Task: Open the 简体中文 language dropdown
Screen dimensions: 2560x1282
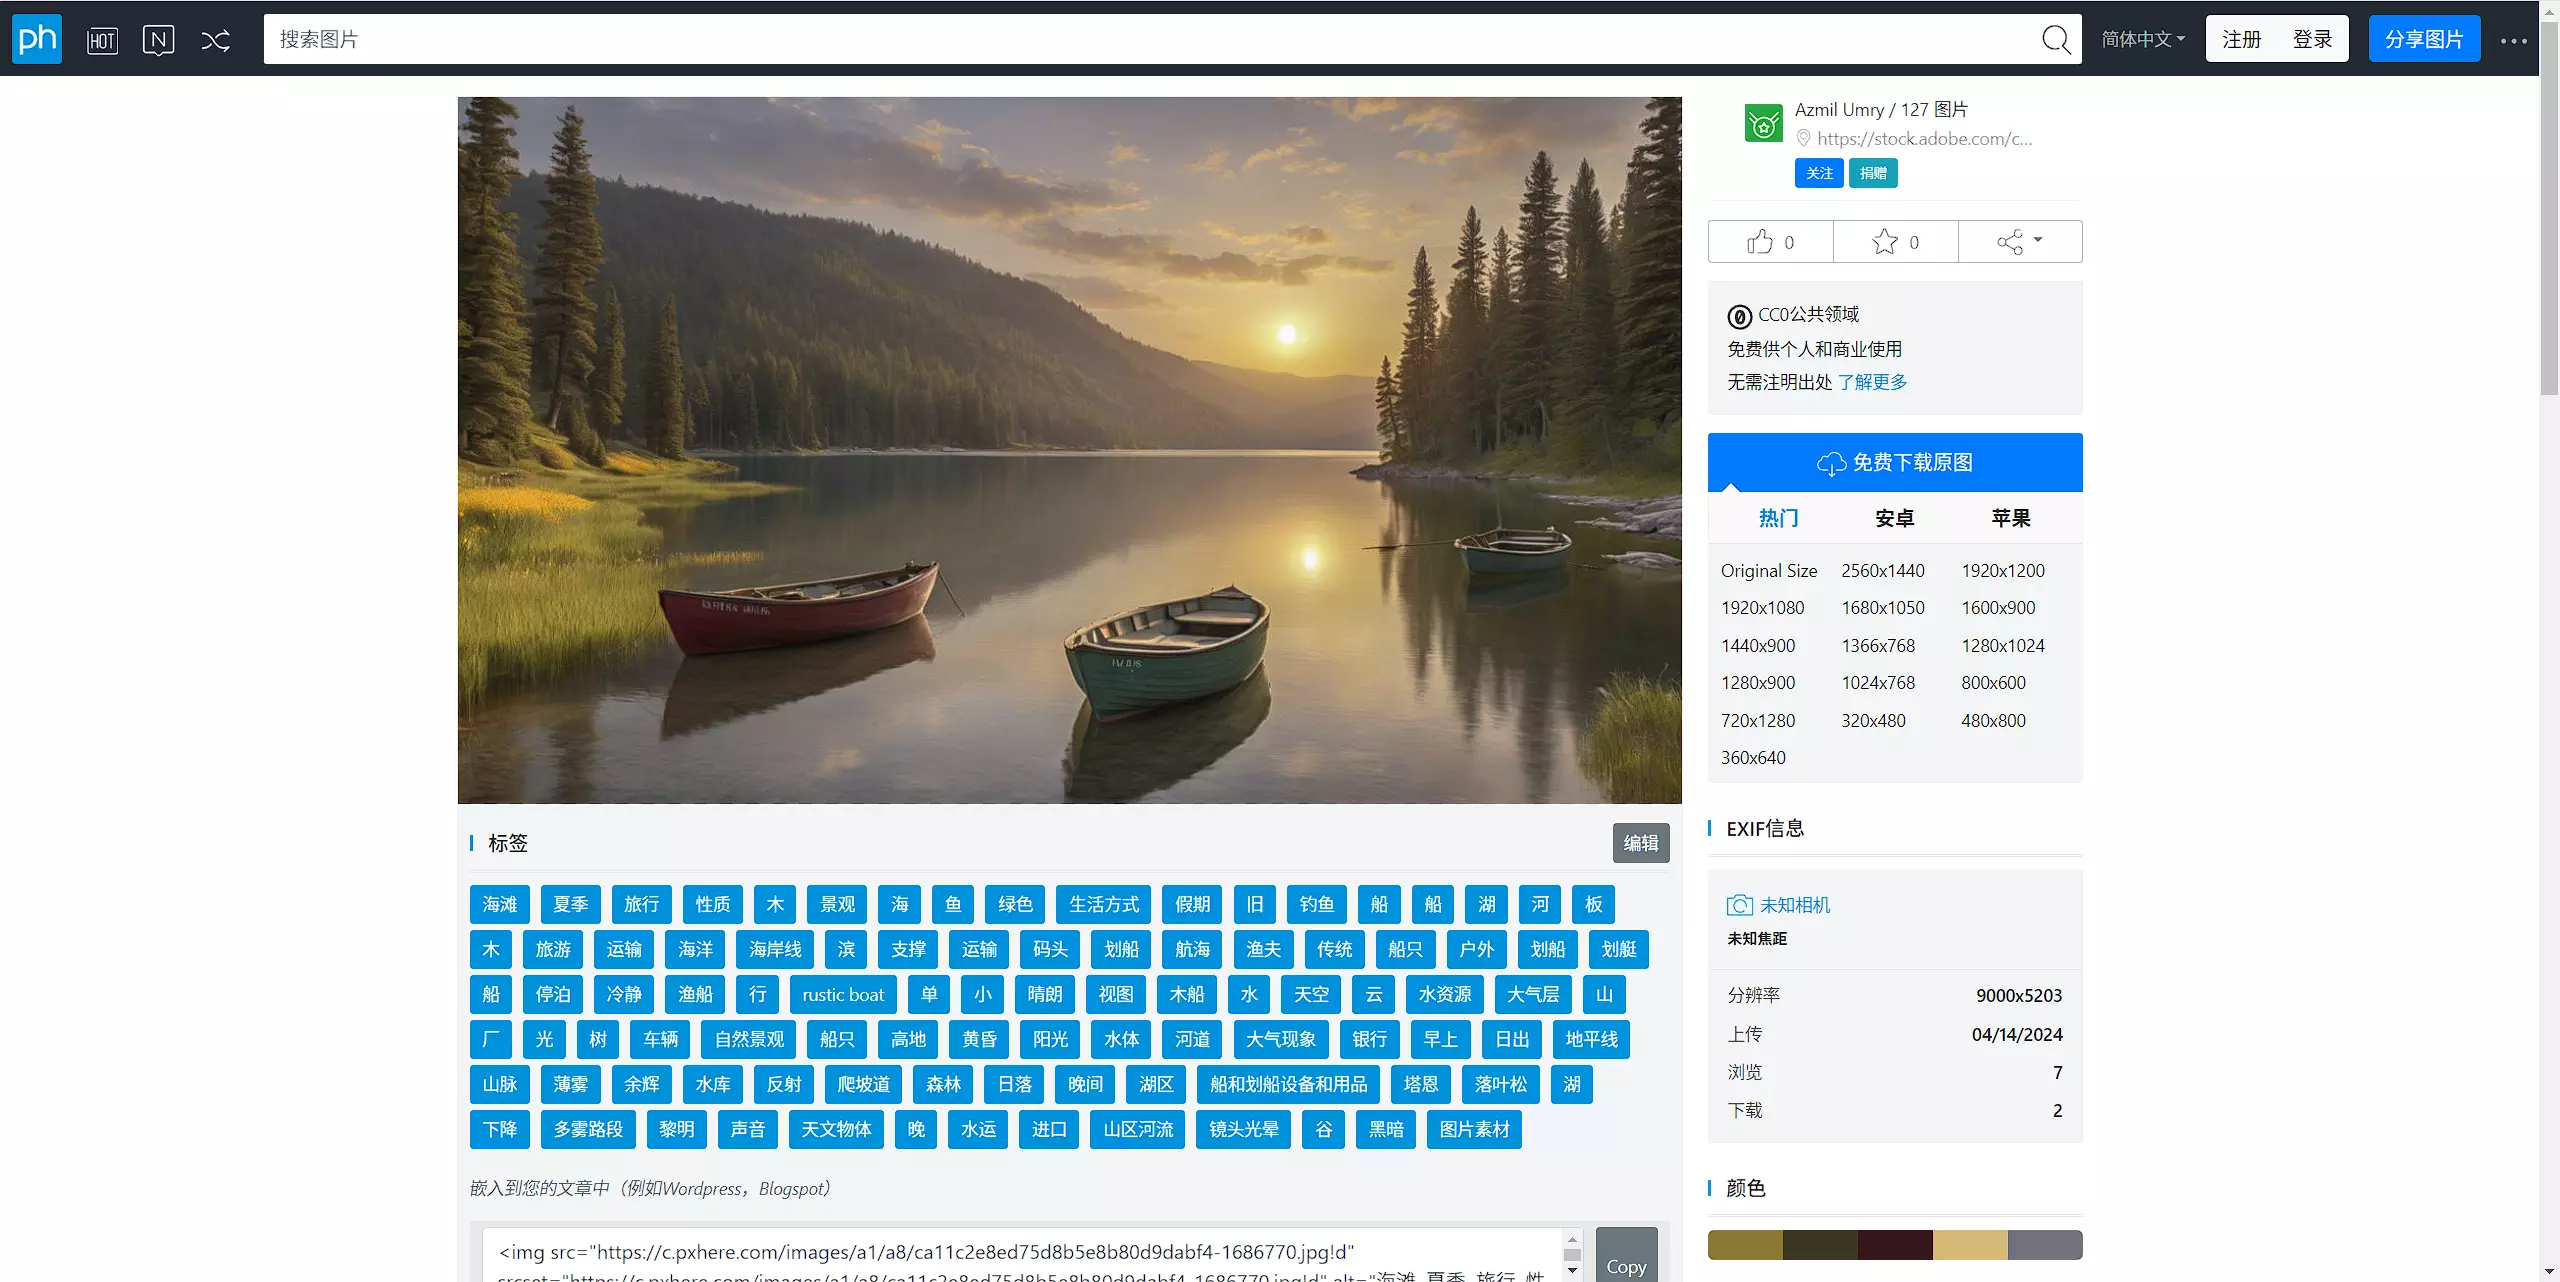Action: click(2143, 39)
